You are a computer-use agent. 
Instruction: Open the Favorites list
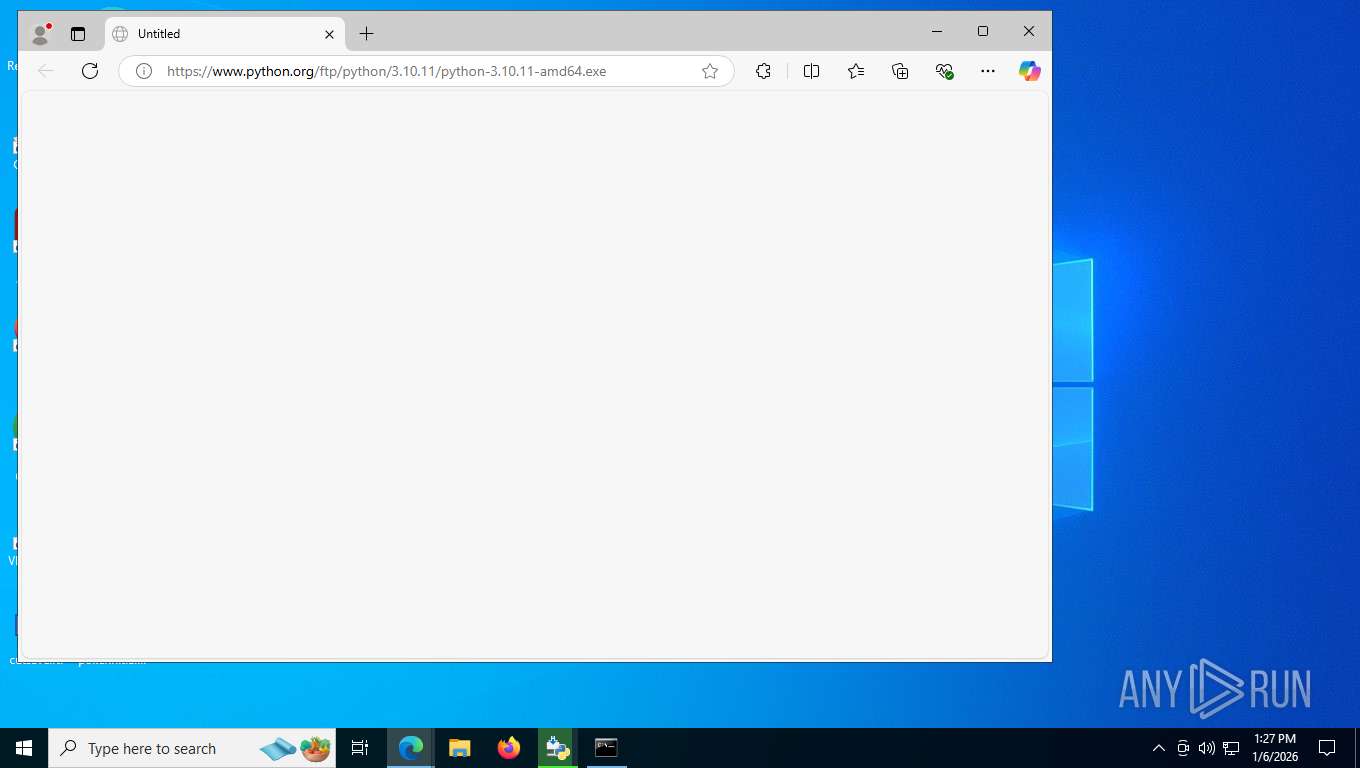(x=856, y=71)
